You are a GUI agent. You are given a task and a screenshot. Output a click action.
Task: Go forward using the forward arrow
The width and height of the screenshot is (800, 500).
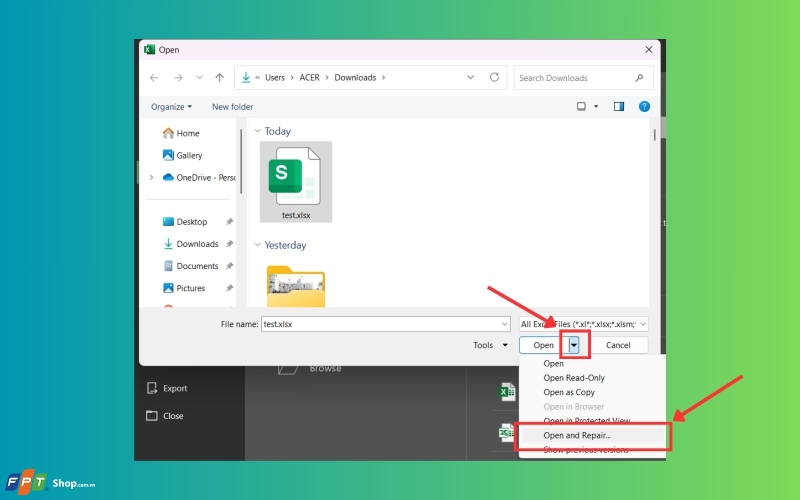click(178, 78)
